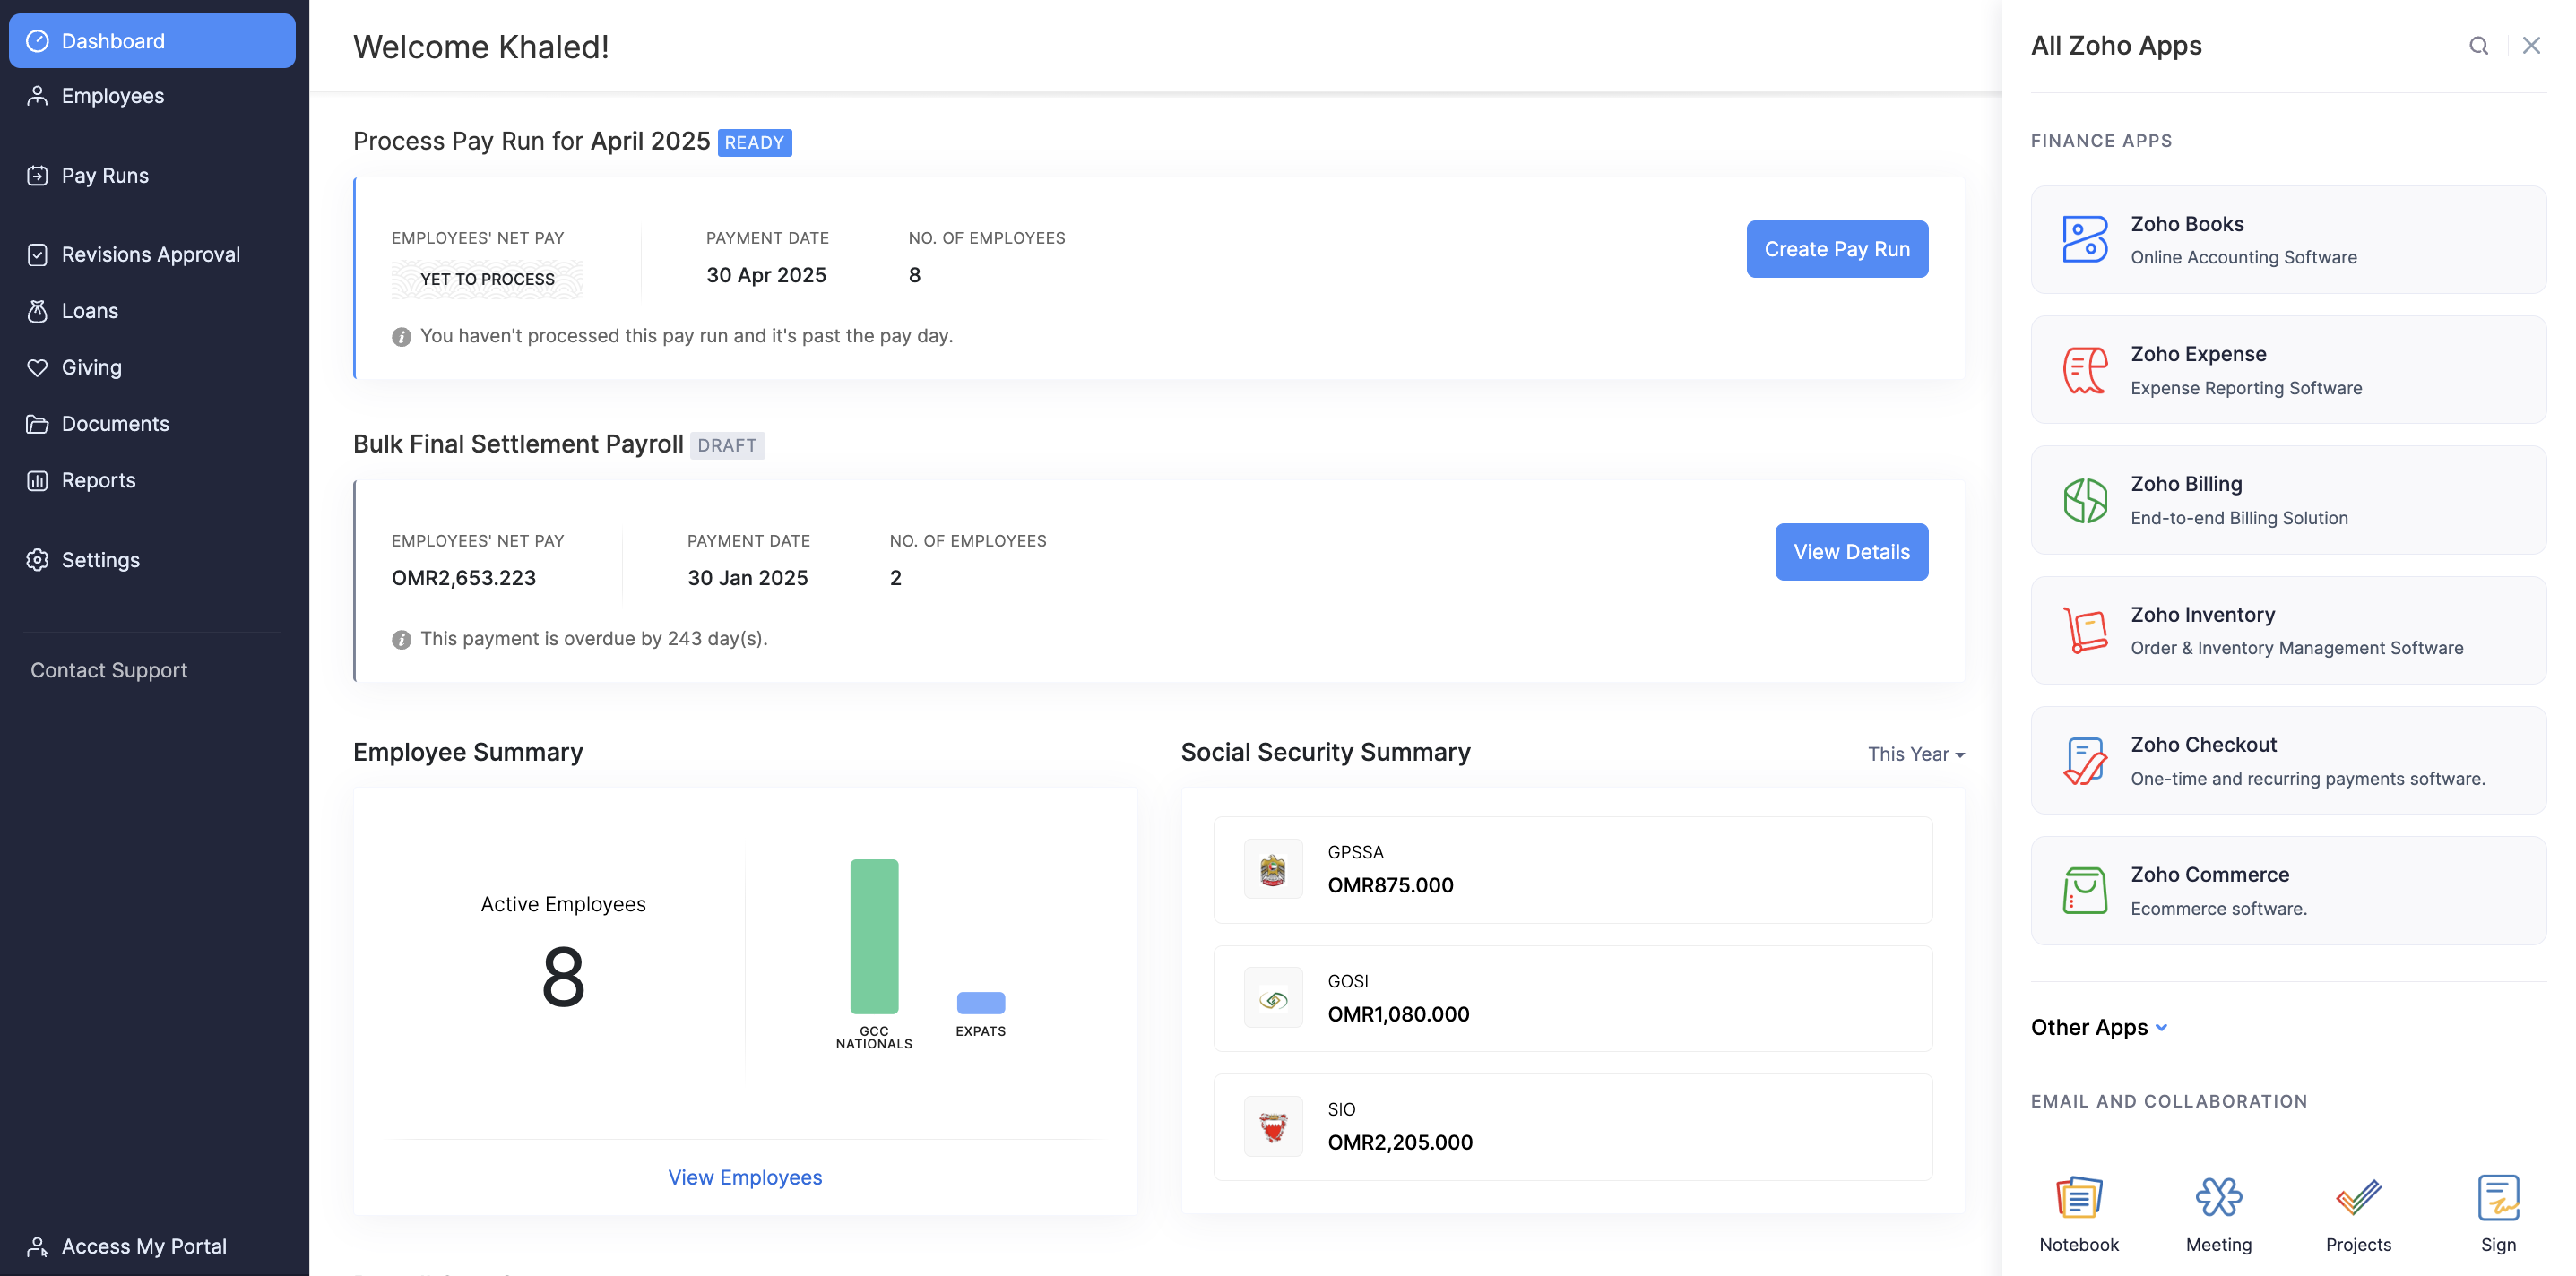The height and width of the screenshot is (1276, 2576).
Task: Open Zoho Books app icon
Action: pos(2085,239)
